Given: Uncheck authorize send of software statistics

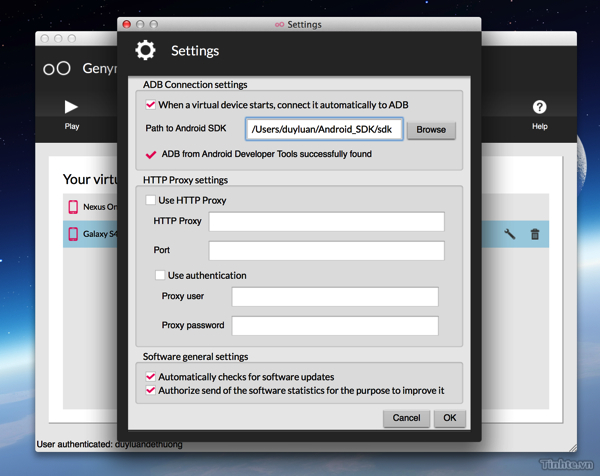Looking at the screenshot, I should tap(151, 390).
